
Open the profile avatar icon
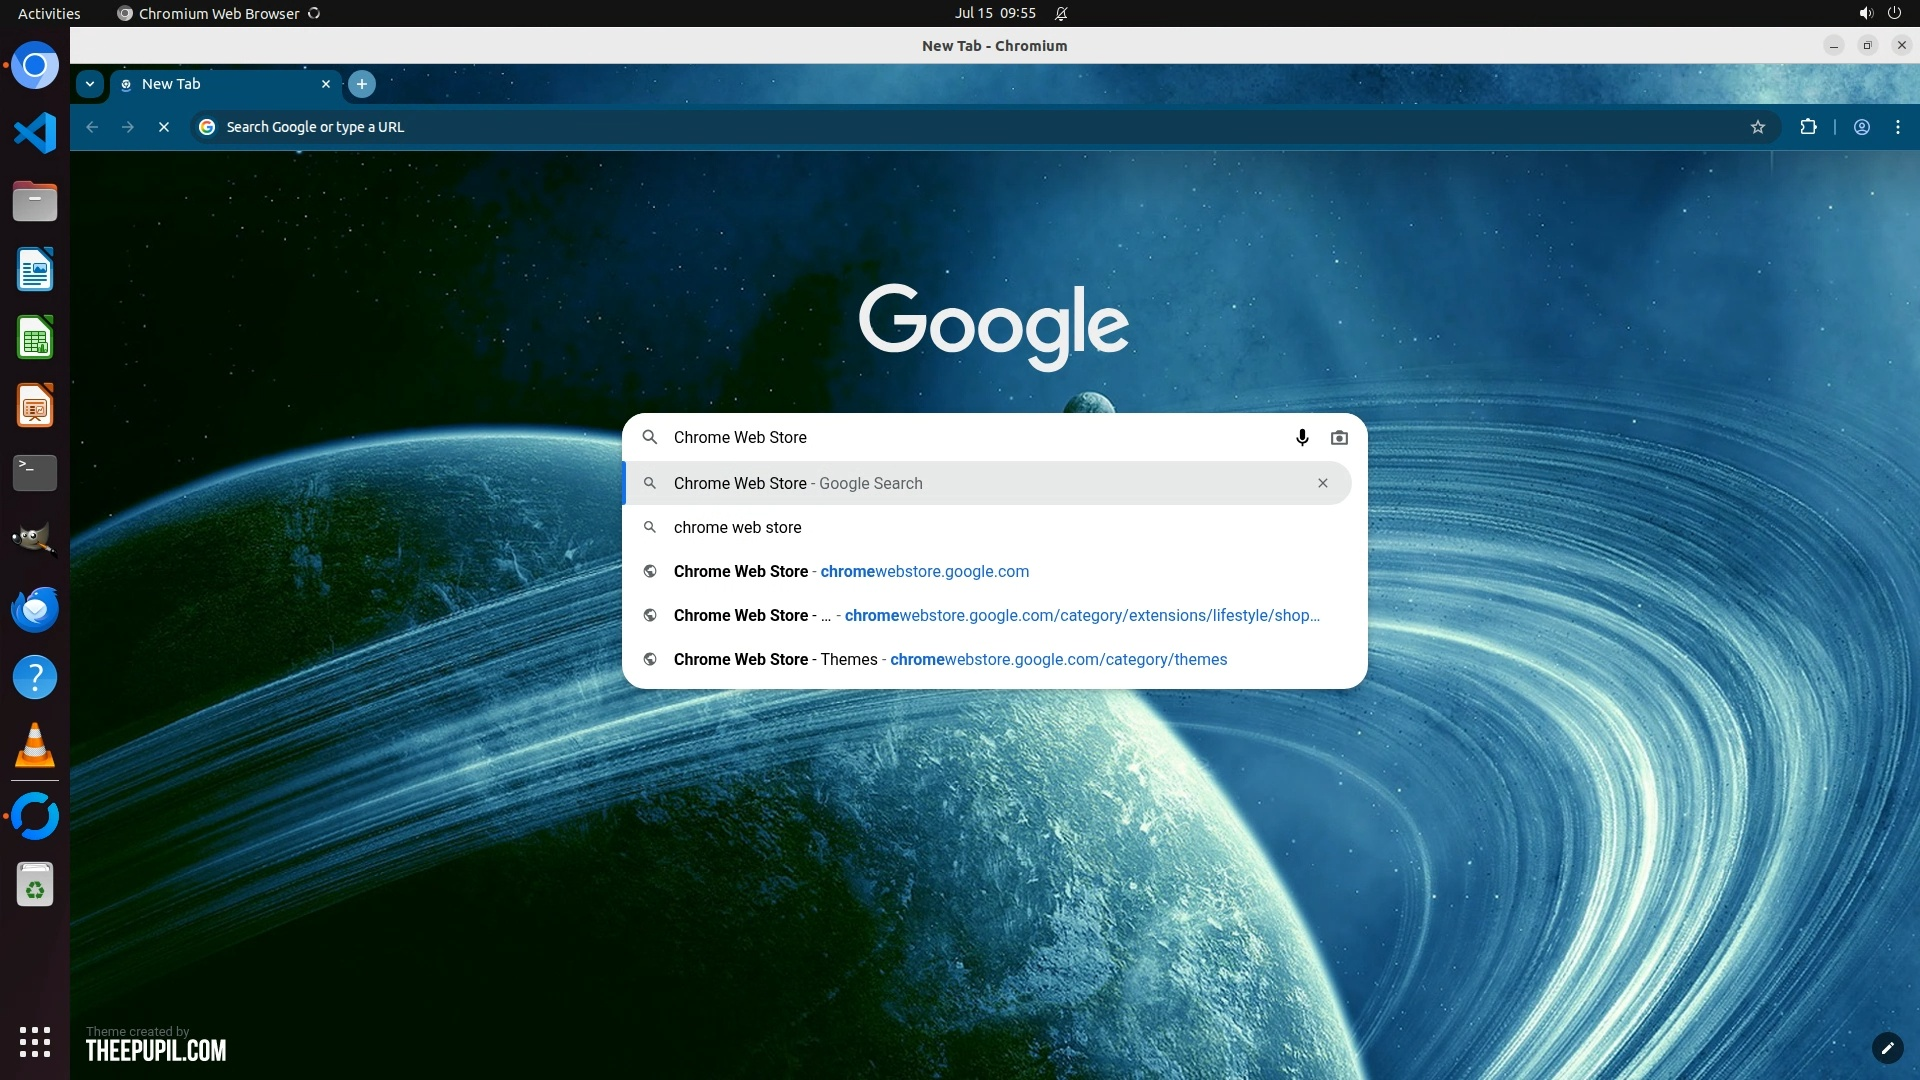(x=1862, y=127)
